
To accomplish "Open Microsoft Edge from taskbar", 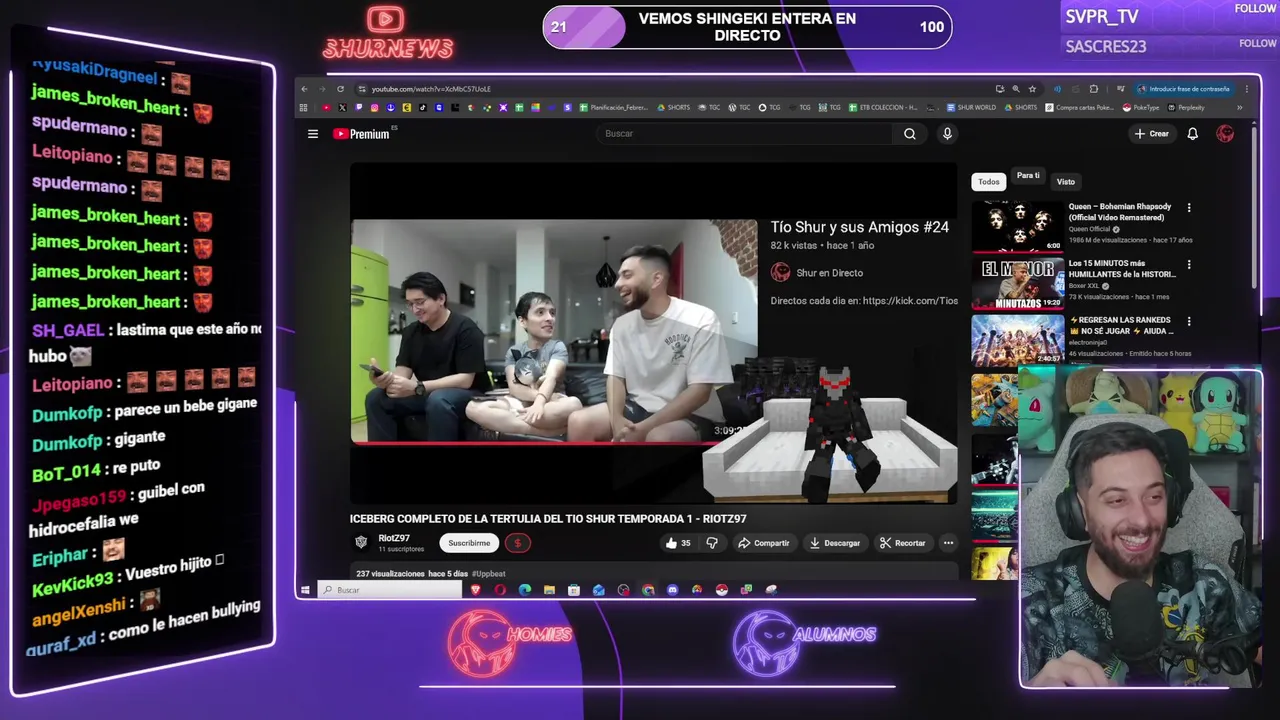I will point(525,590).
